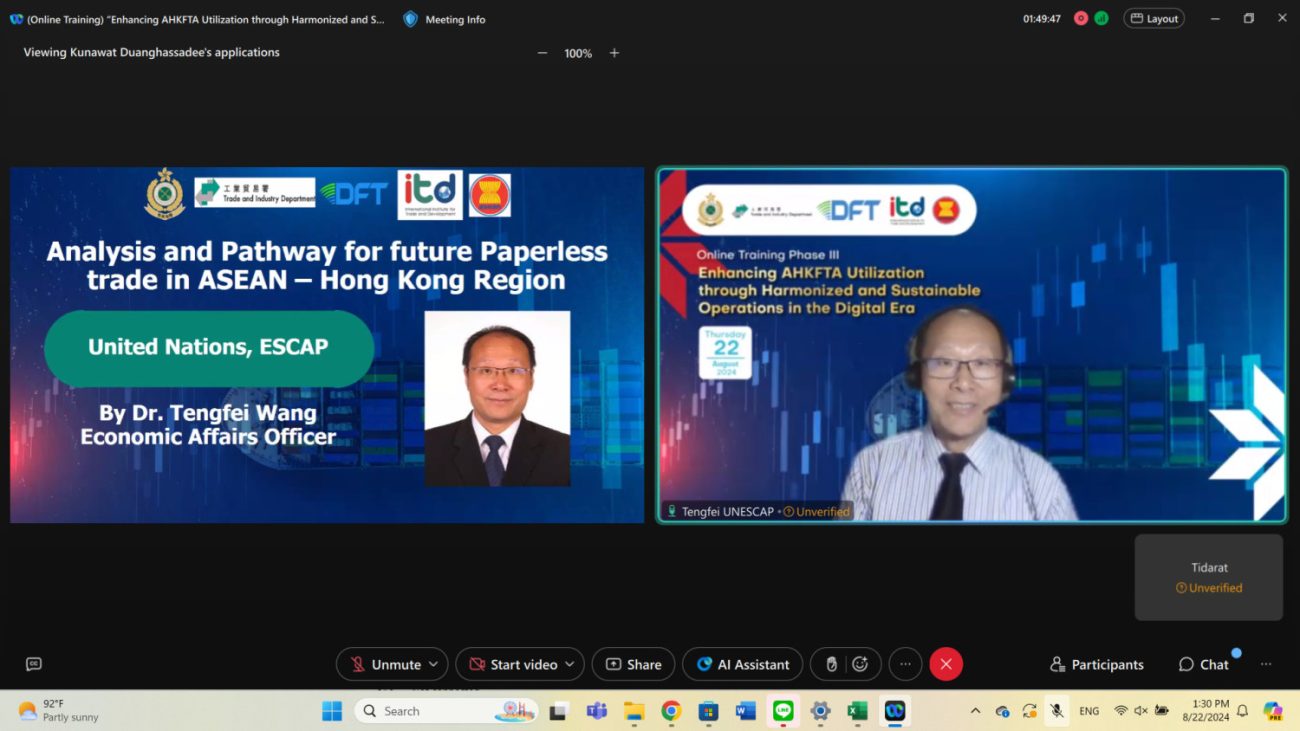Click the battery status tray icon
This screenshot has width=1300, height=731.
pyautogui.click(x=1162, y=711)
